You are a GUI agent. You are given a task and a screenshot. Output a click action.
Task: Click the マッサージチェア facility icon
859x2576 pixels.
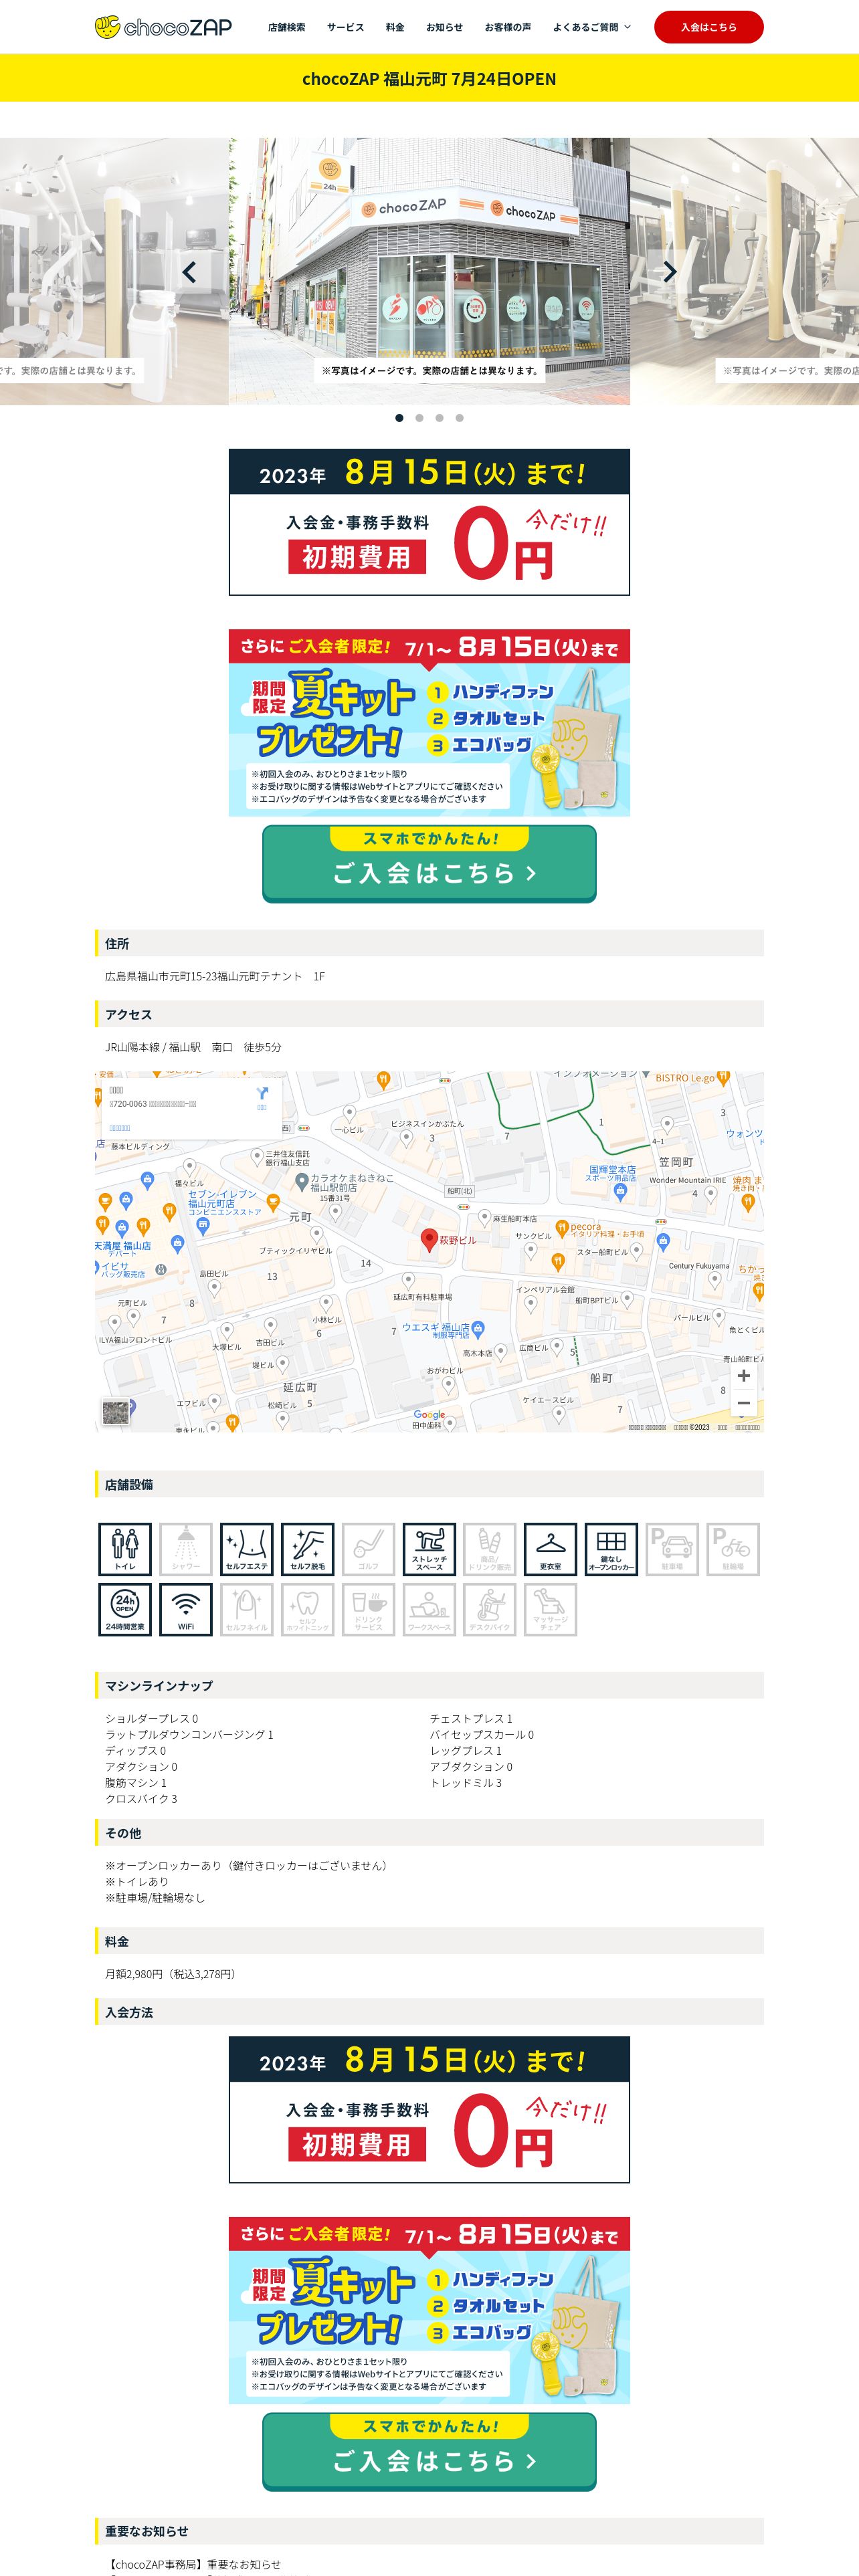pos(551,1609)
